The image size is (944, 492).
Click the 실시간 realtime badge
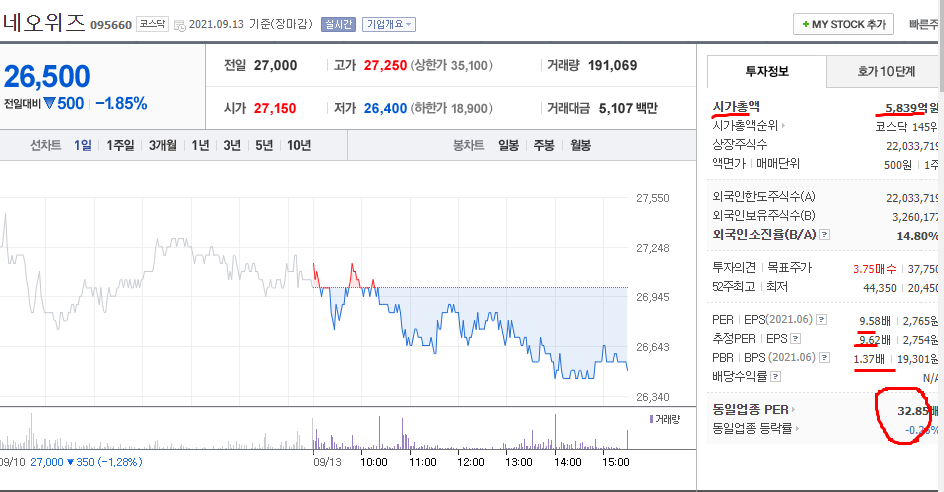pyautogui.click(x=338, y=24)
